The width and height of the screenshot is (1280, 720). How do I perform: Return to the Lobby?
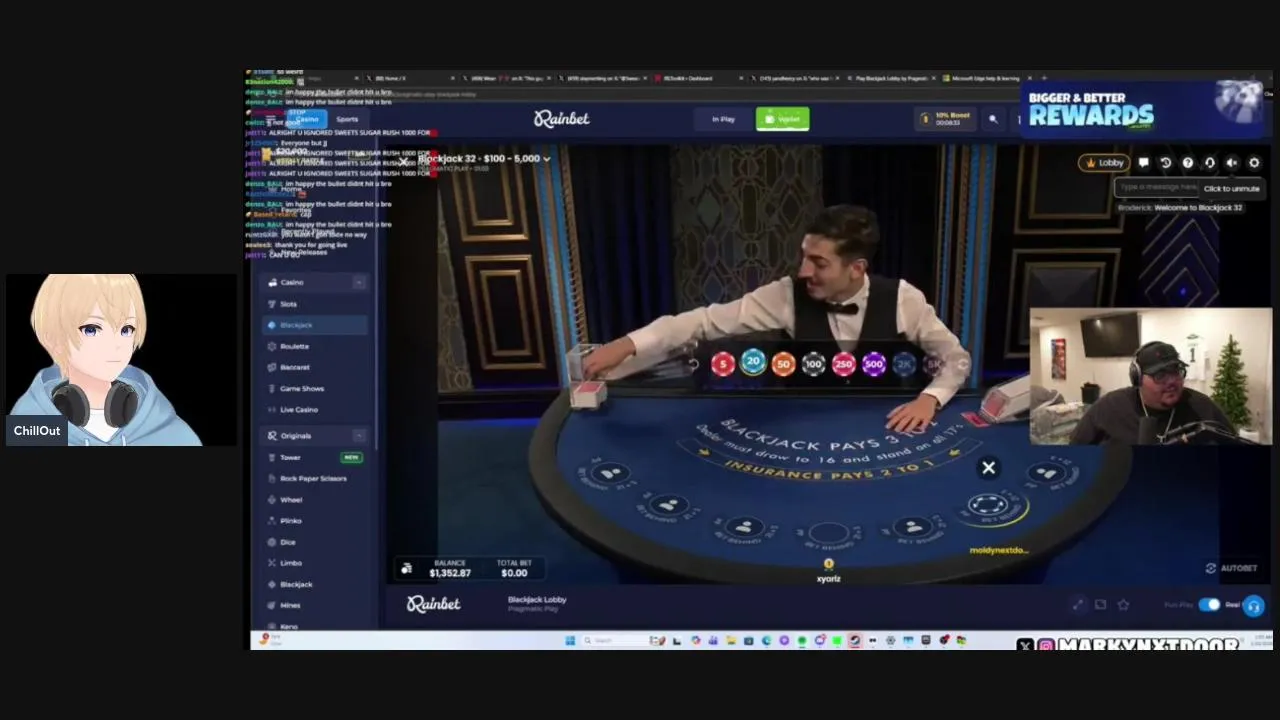(x=1104, y=163)
